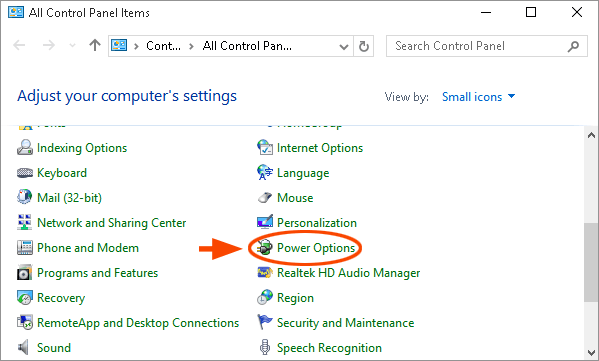Go up one folder level
This screenshot has height=361, width=599.
tap(95, 45)
